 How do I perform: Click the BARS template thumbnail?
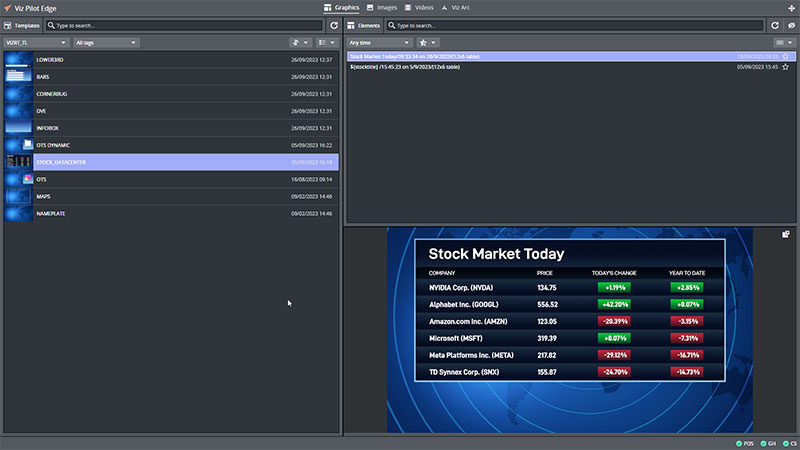pos(18,77)
